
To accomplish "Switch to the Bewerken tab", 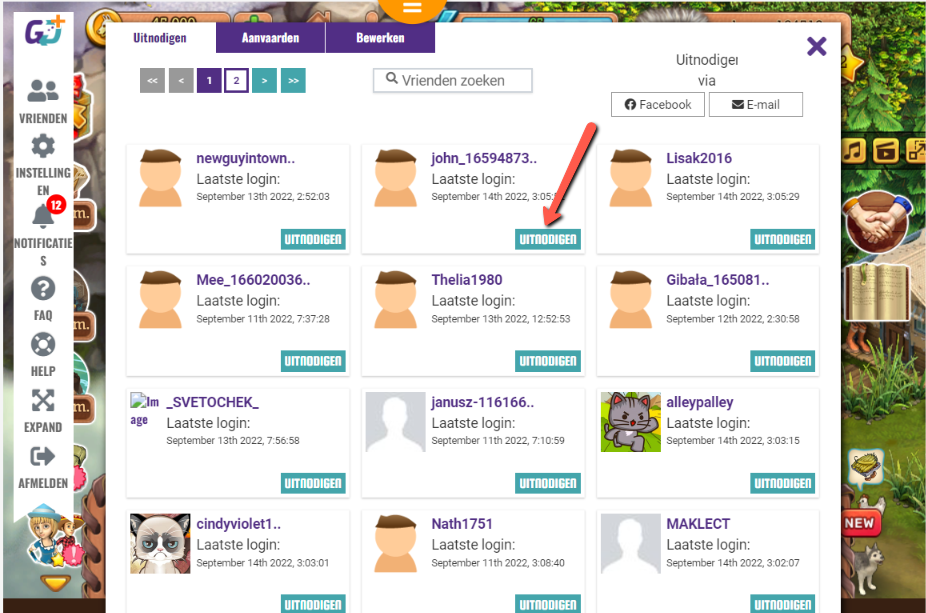I will (x=380, y=38).
